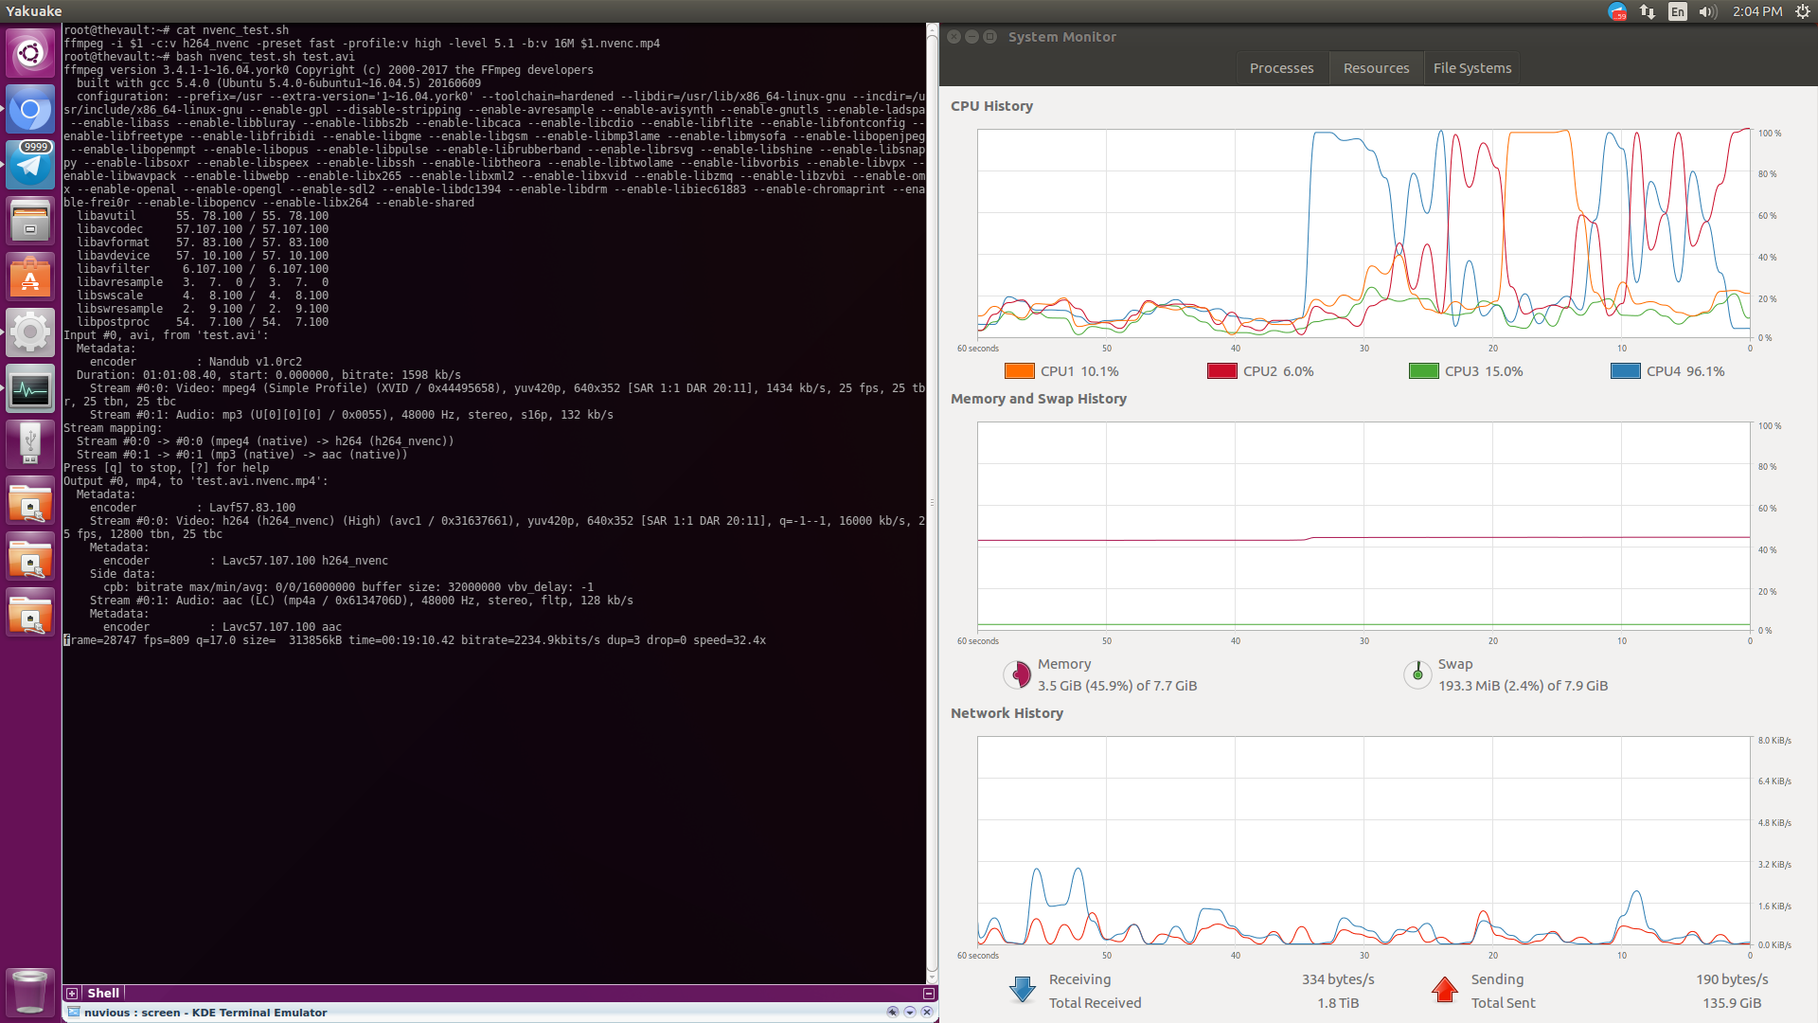Change the CPU3 green graph color
Viewport: 1818px width, 1023px height.
tap(1423, 371)
